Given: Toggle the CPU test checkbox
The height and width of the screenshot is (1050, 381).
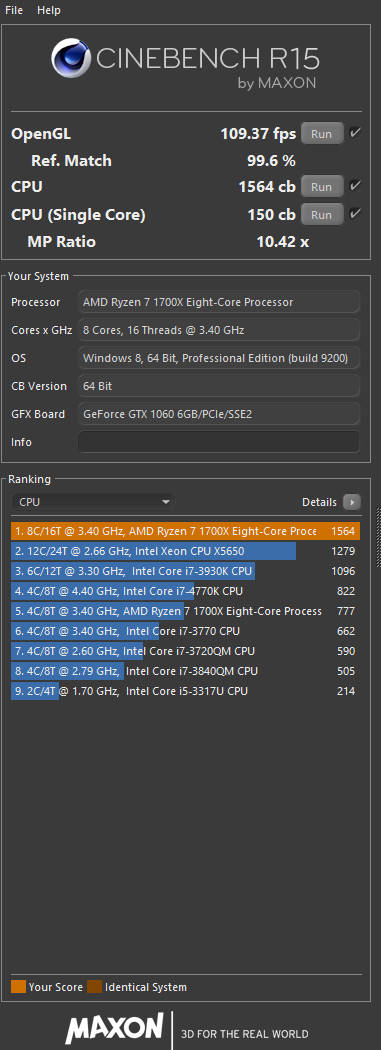Looking at the screenshot, I should (x=355, y=186).
